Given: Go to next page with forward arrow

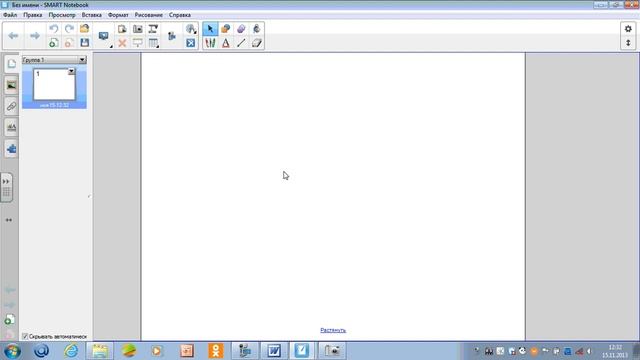Looking at the screenshot, I should [x=35, y=36].
